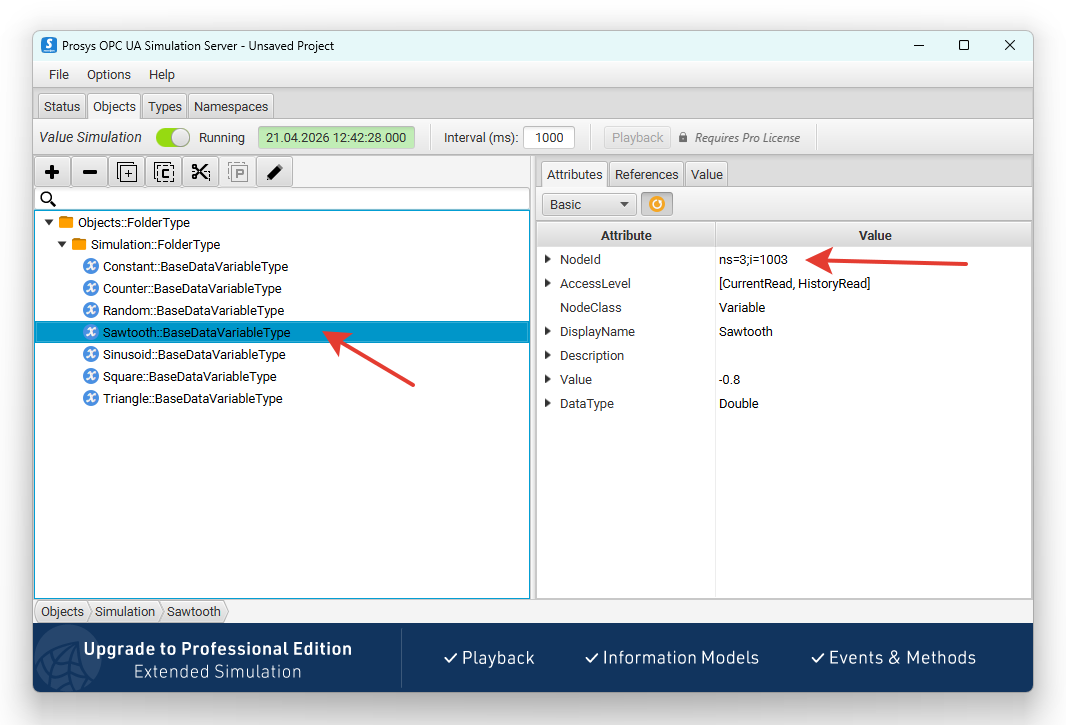Open the Basic attribute view dropdown
The width and height of the screenshot is (1066, 725).
589,204
